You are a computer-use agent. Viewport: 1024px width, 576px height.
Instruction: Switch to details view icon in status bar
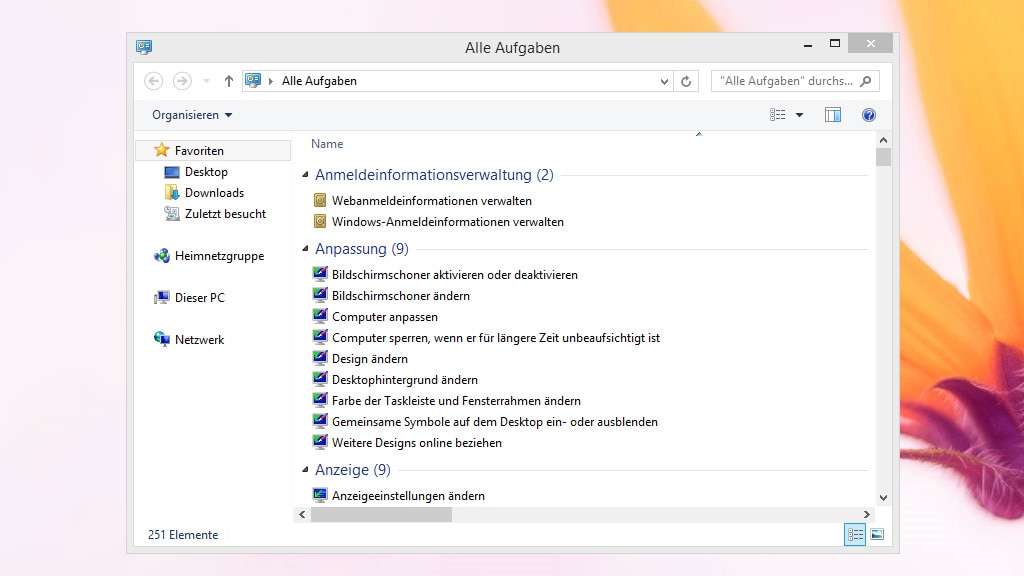tap(855, 535)
